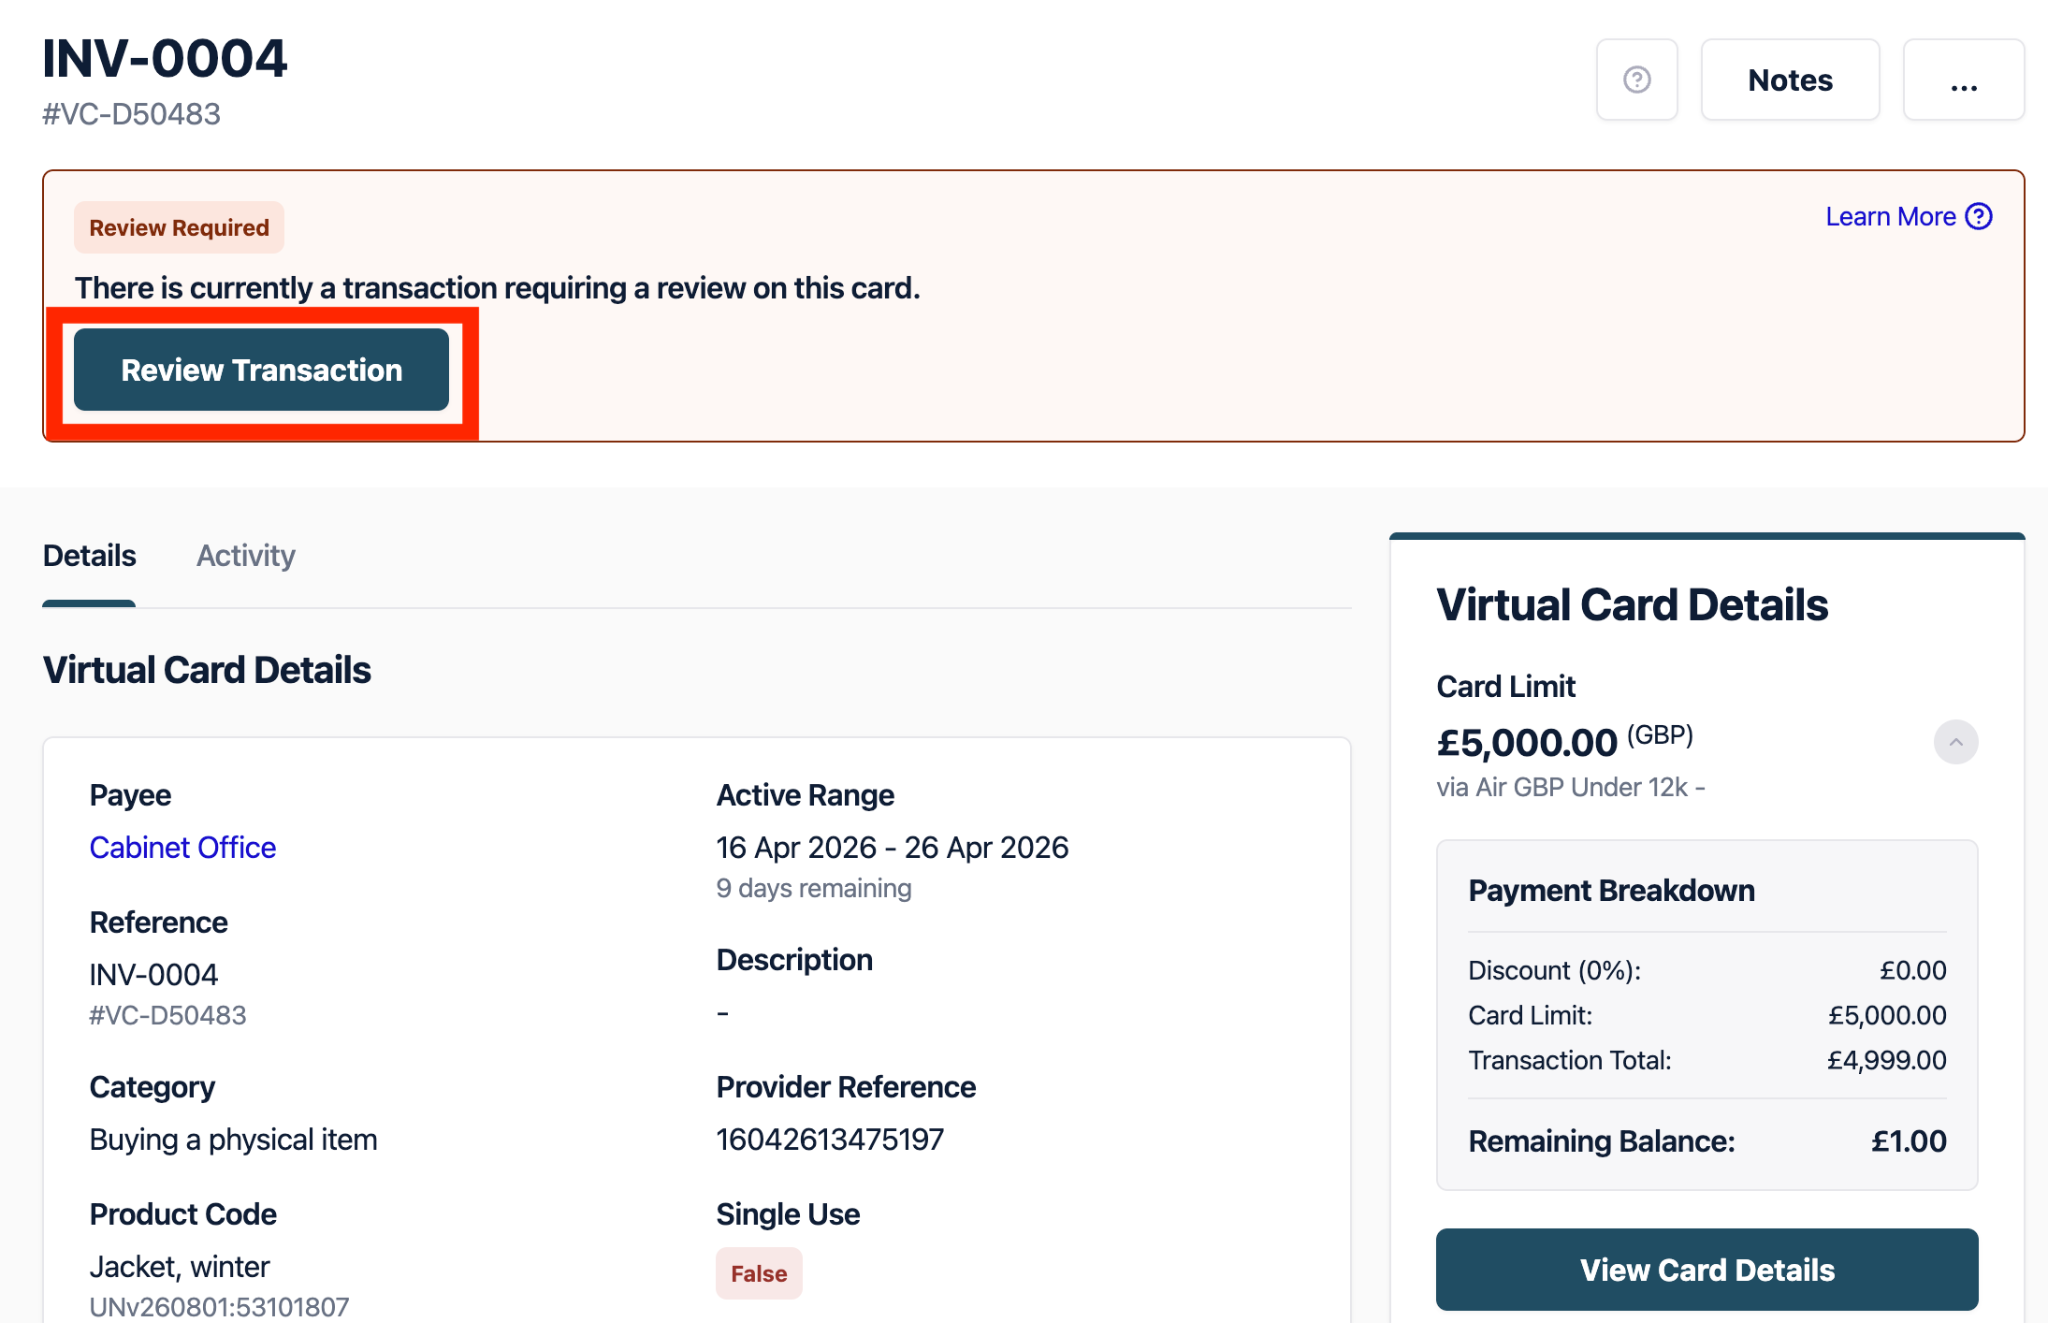Click the Review Transaction button

(261, 370)
